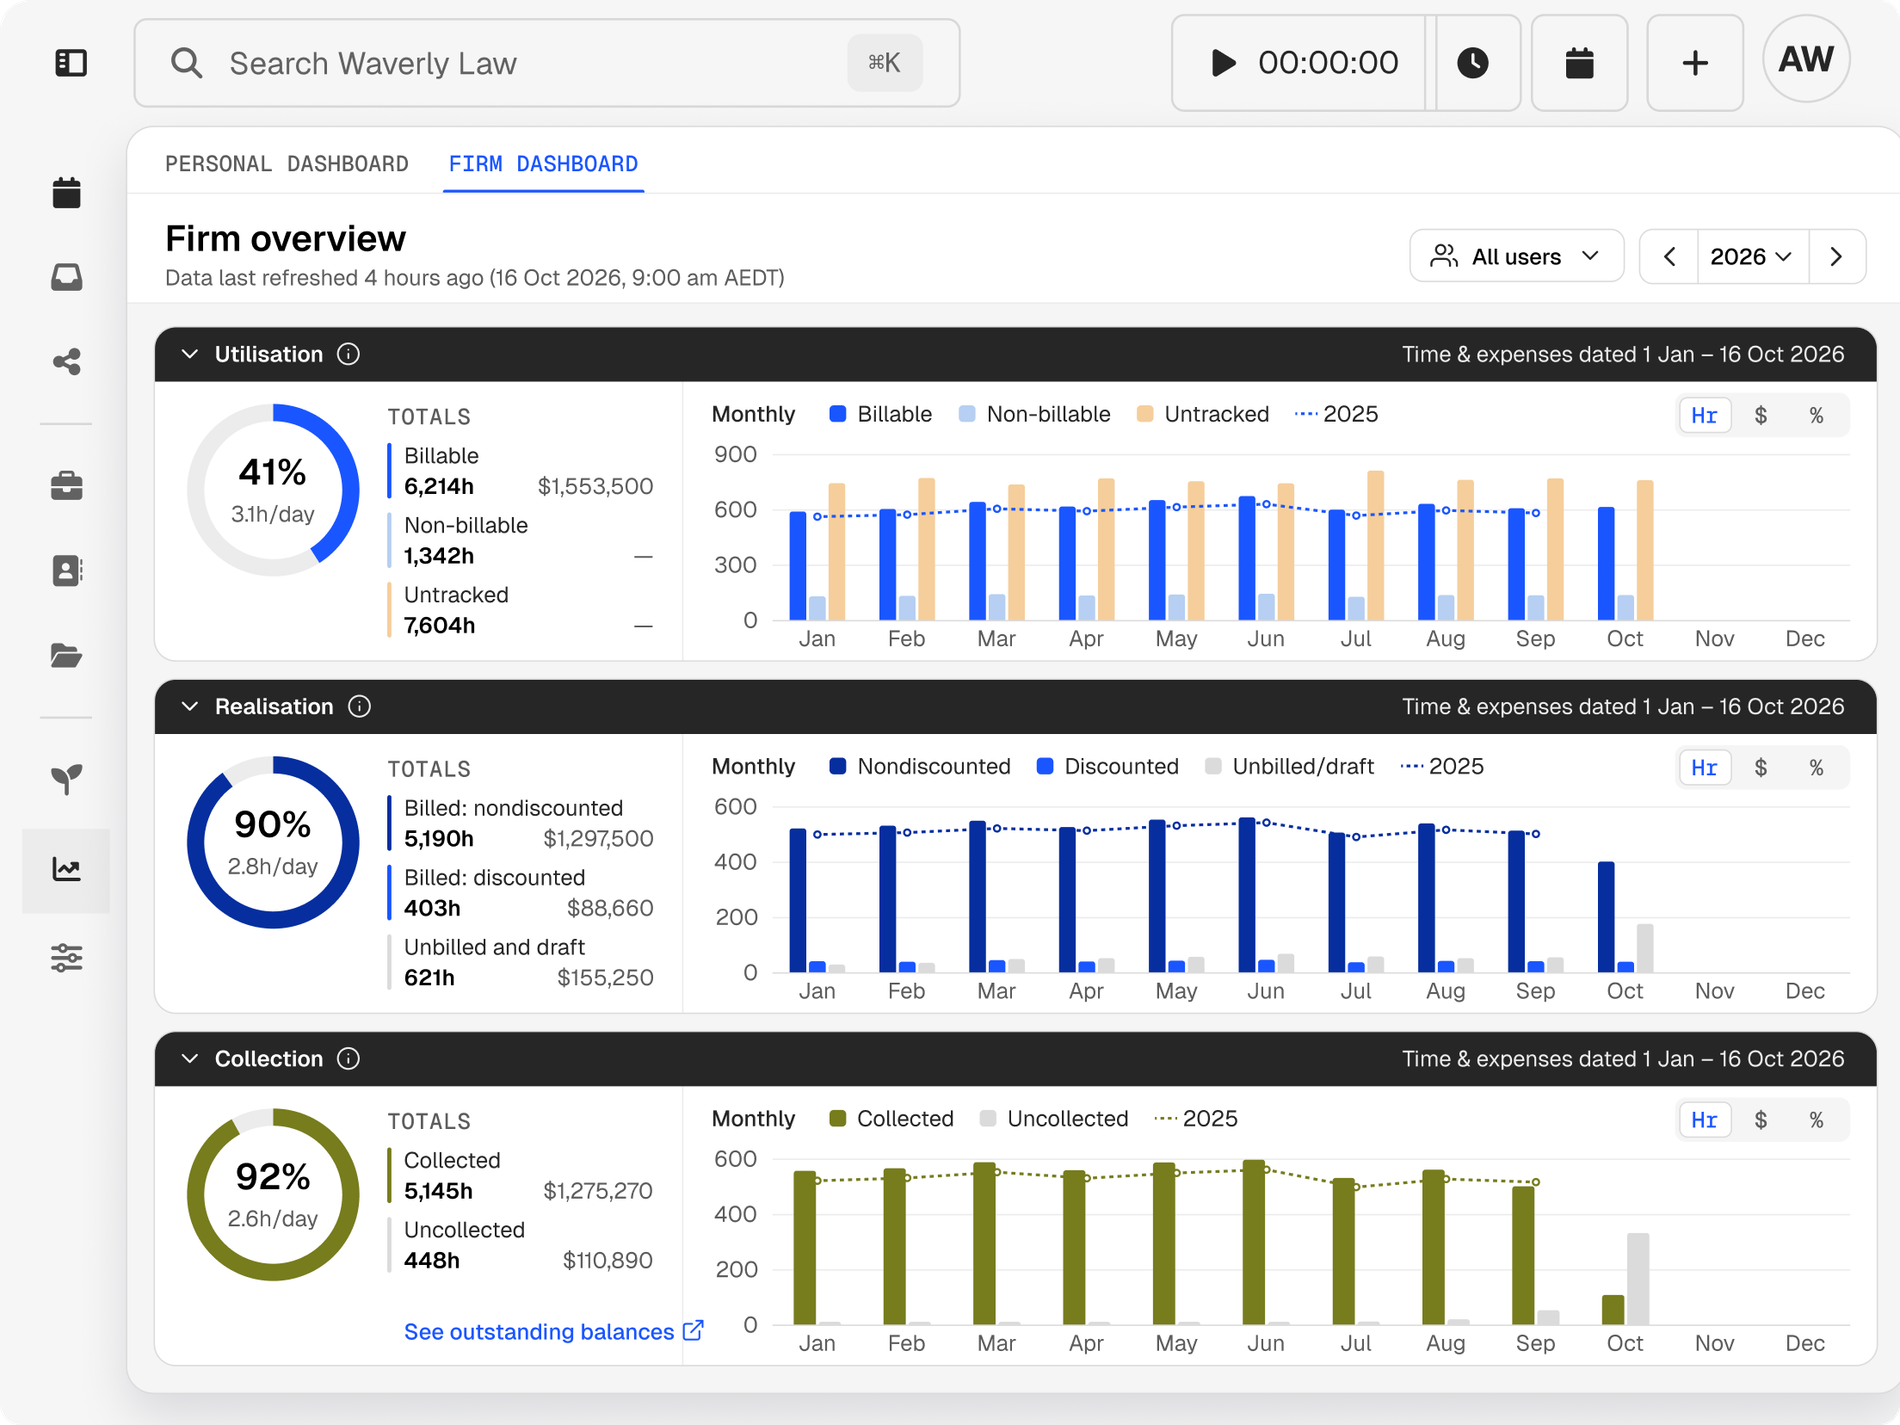Switch Realisation chart to dollar view
The width and height of the screenshot is (1900, 1425).
(1761, 767)
